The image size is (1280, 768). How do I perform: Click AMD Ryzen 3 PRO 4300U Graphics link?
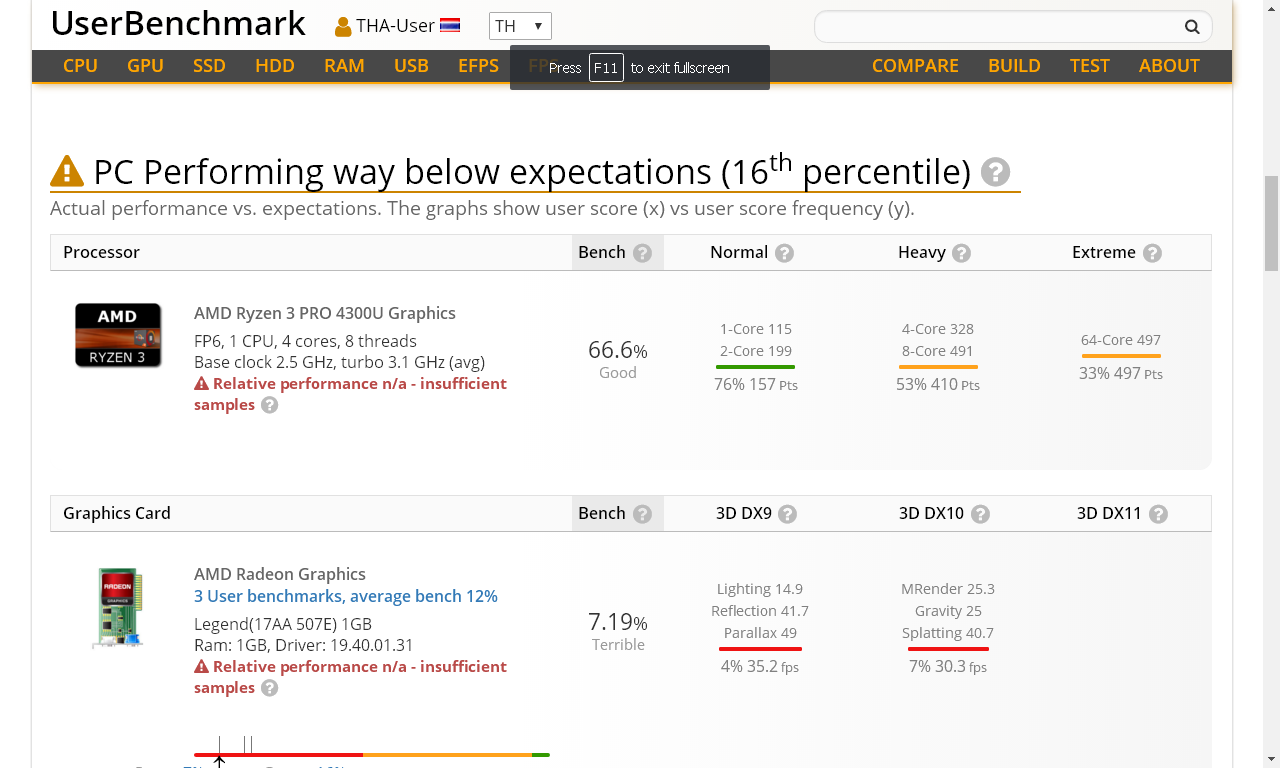[x=325, y=313]
